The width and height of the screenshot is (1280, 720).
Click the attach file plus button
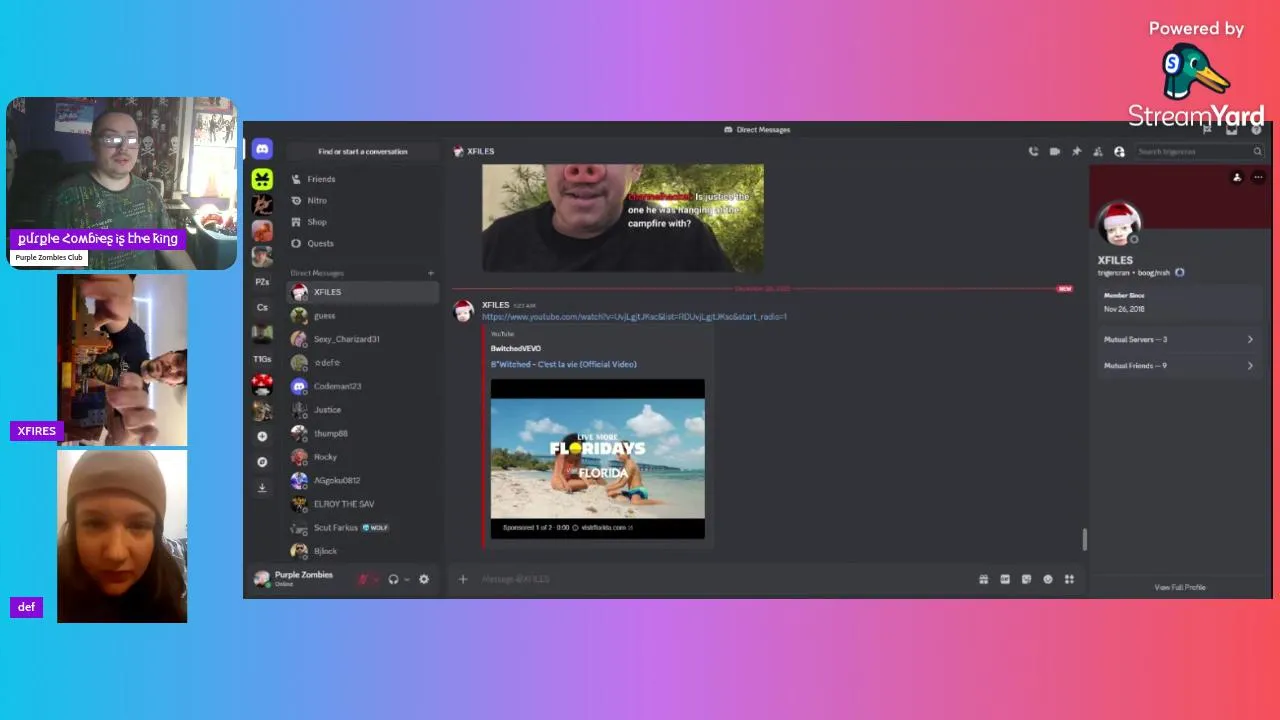[463, 579]
